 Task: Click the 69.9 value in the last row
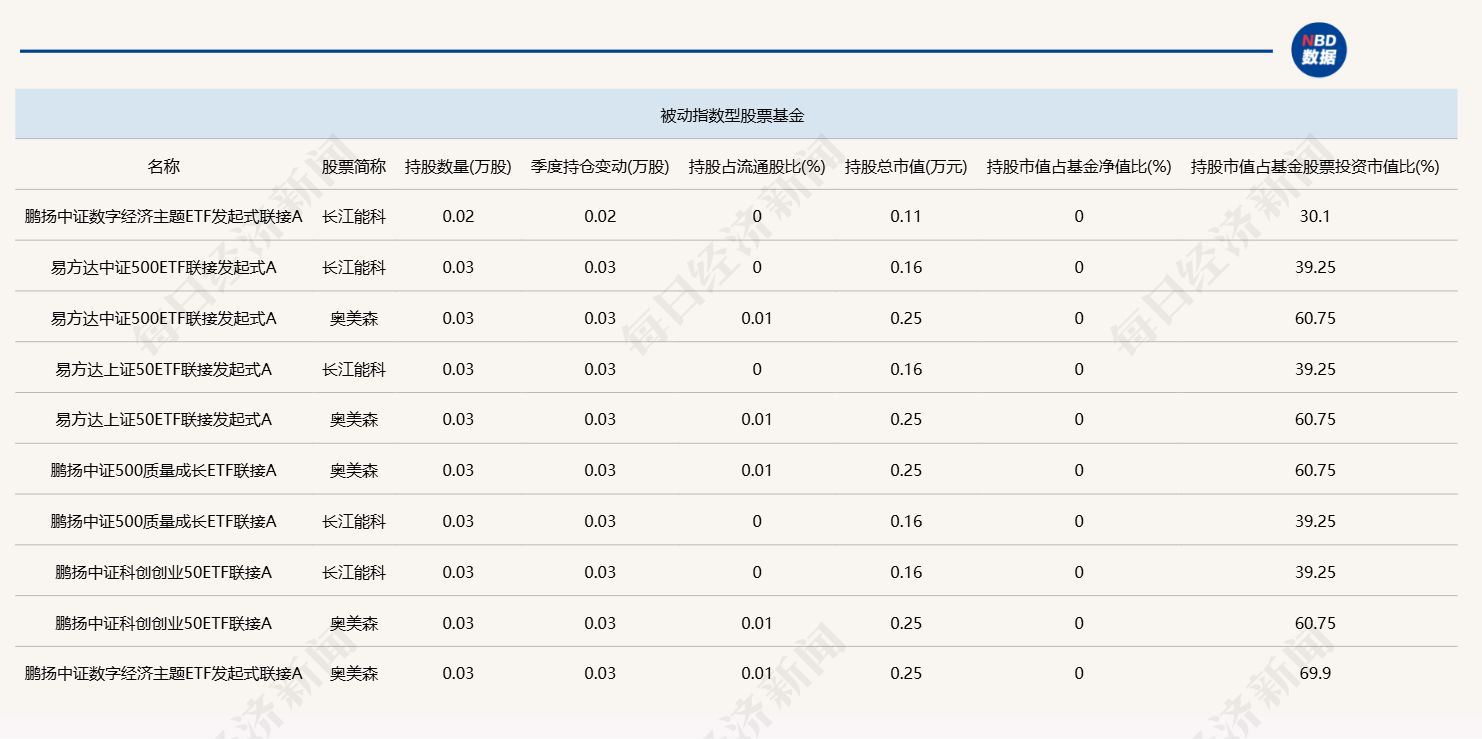coord(1315,674)
